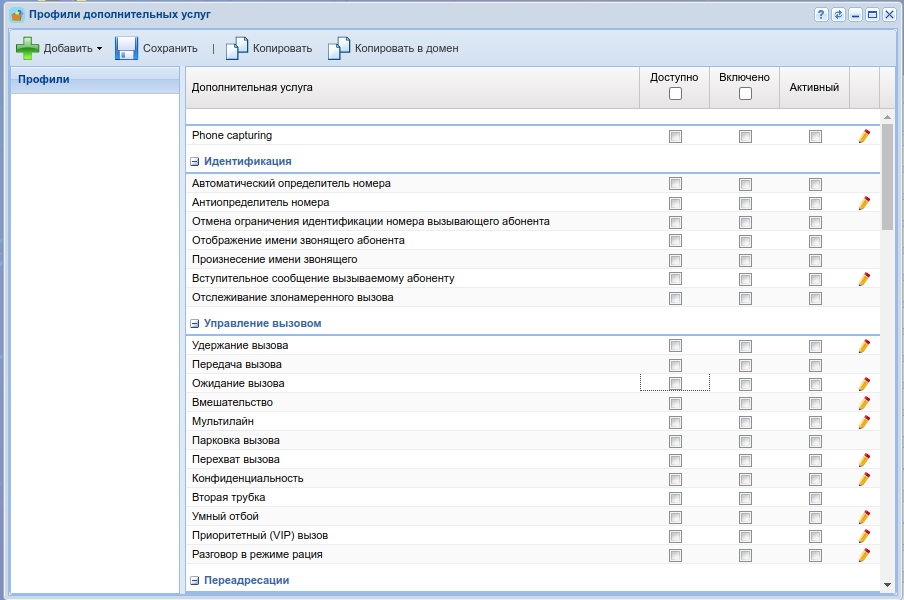Click the floppy disk Save icon
The height and width of the screenshot is (600, 904).
[x=126, y=48]
